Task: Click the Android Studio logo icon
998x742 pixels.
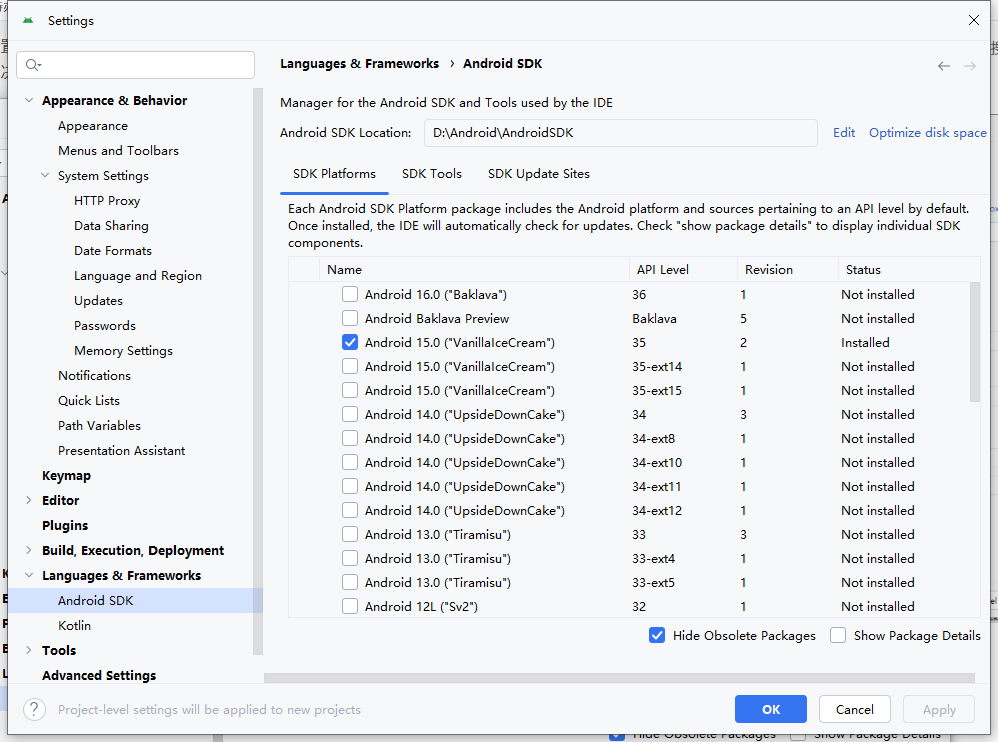Action: (x=28, y=20)
